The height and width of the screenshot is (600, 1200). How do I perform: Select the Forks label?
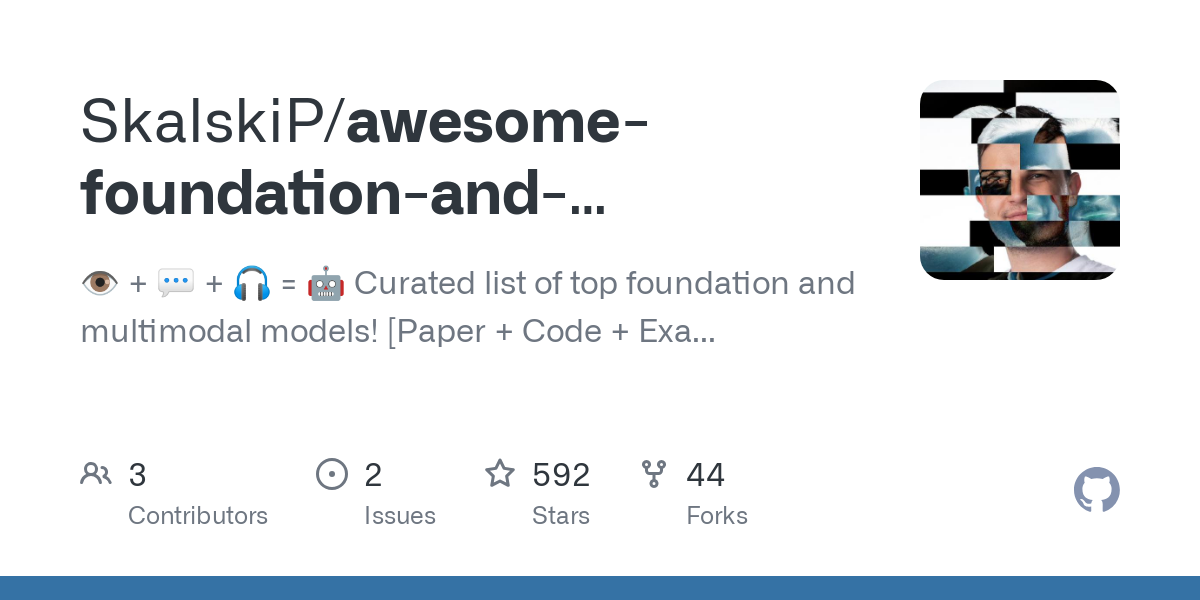[x=717, y=516]
